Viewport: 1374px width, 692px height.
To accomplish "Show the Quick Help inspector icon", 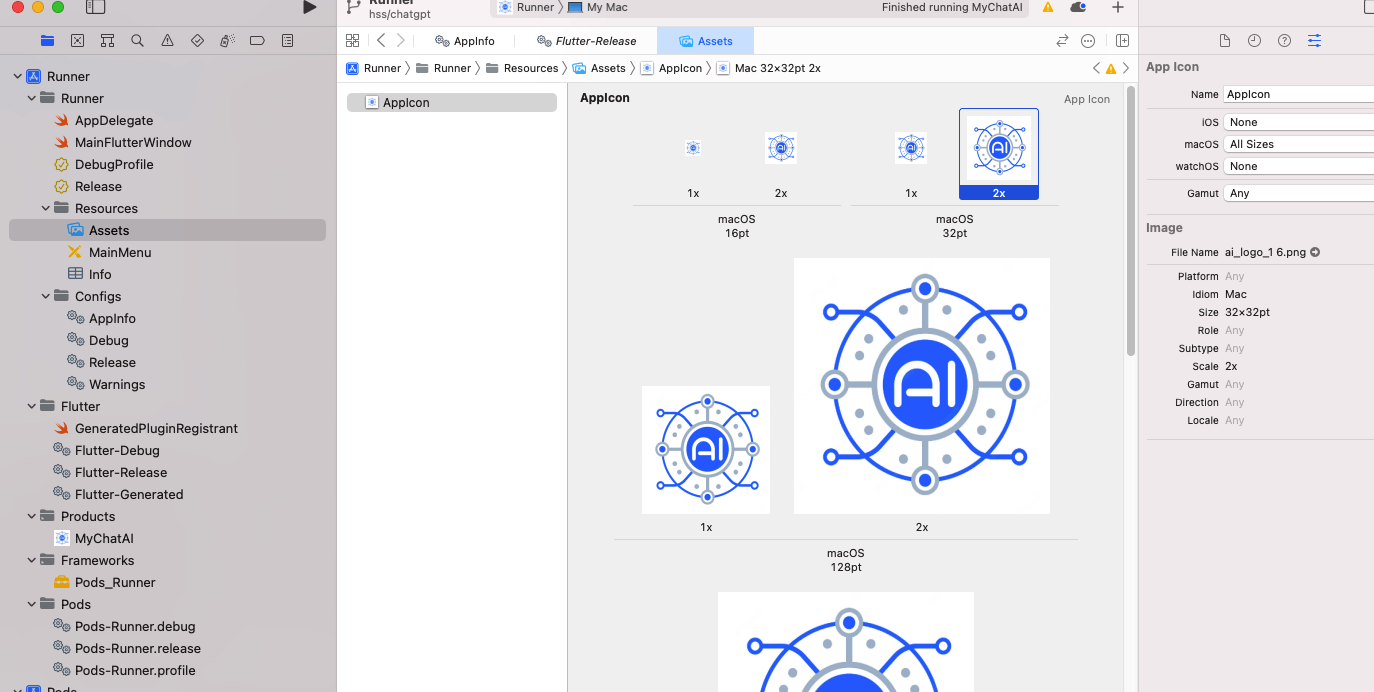I will coord(1284,41).
